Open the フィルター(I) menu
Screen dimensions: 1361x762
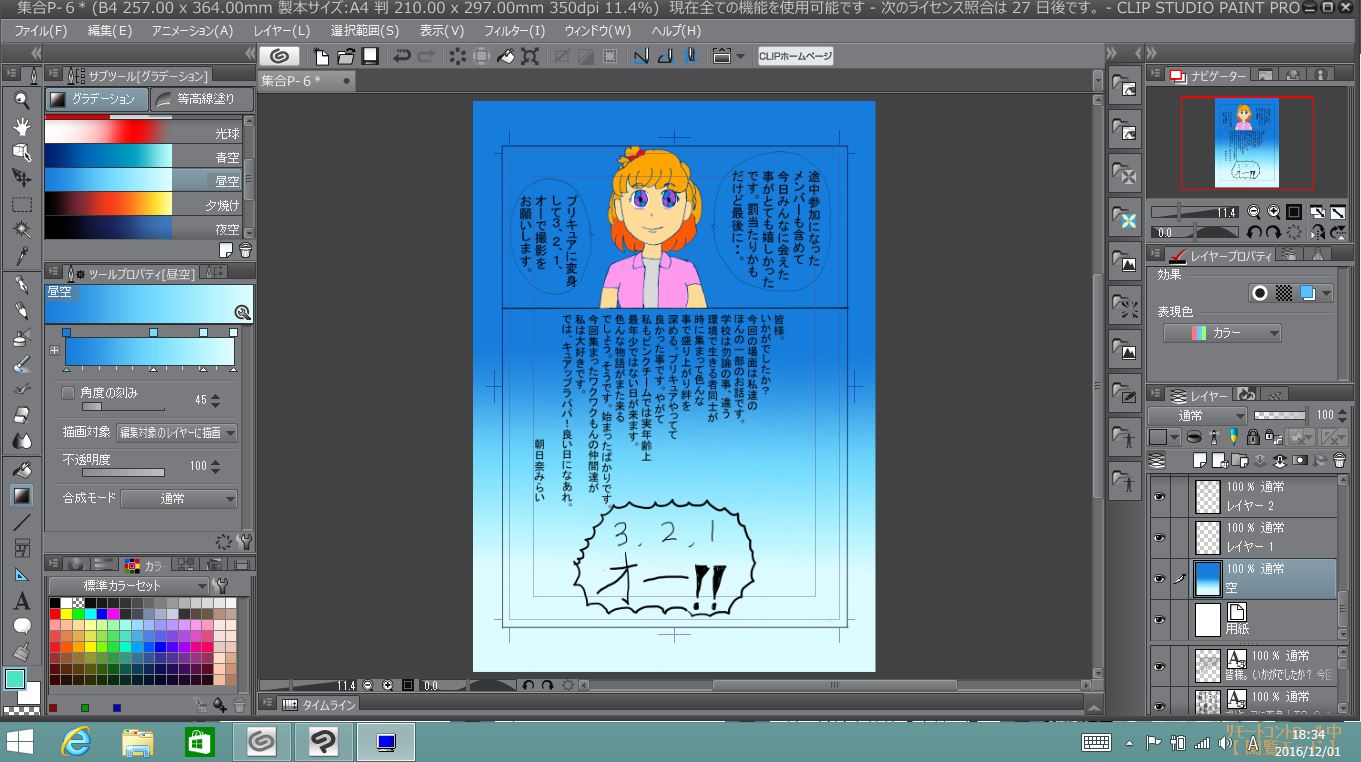[x=514, y=31]
